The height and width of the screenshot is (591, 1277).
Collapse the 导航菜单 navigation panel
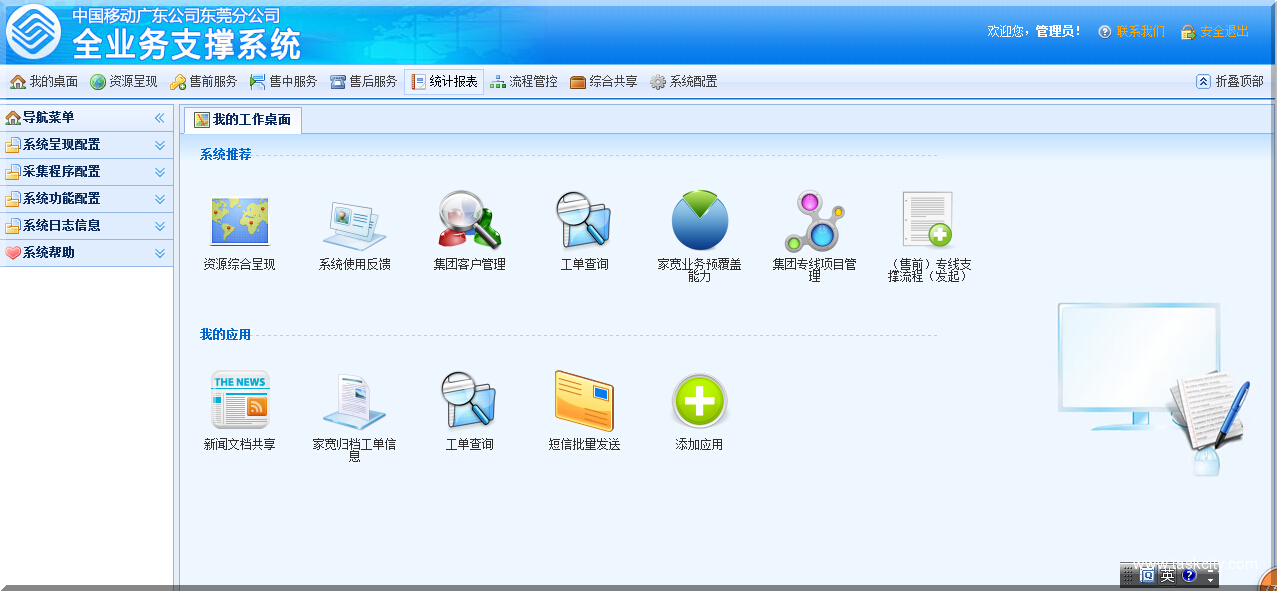coord(159,118)
